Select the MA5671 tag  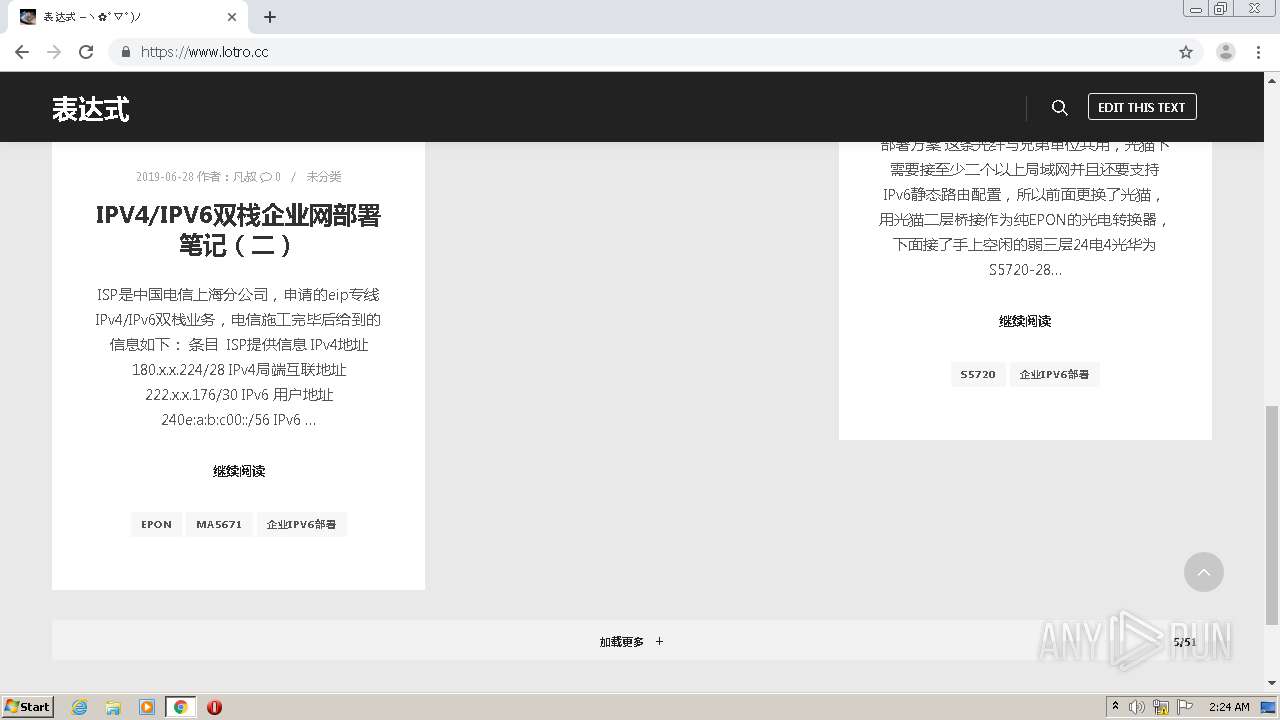(219, 524)
